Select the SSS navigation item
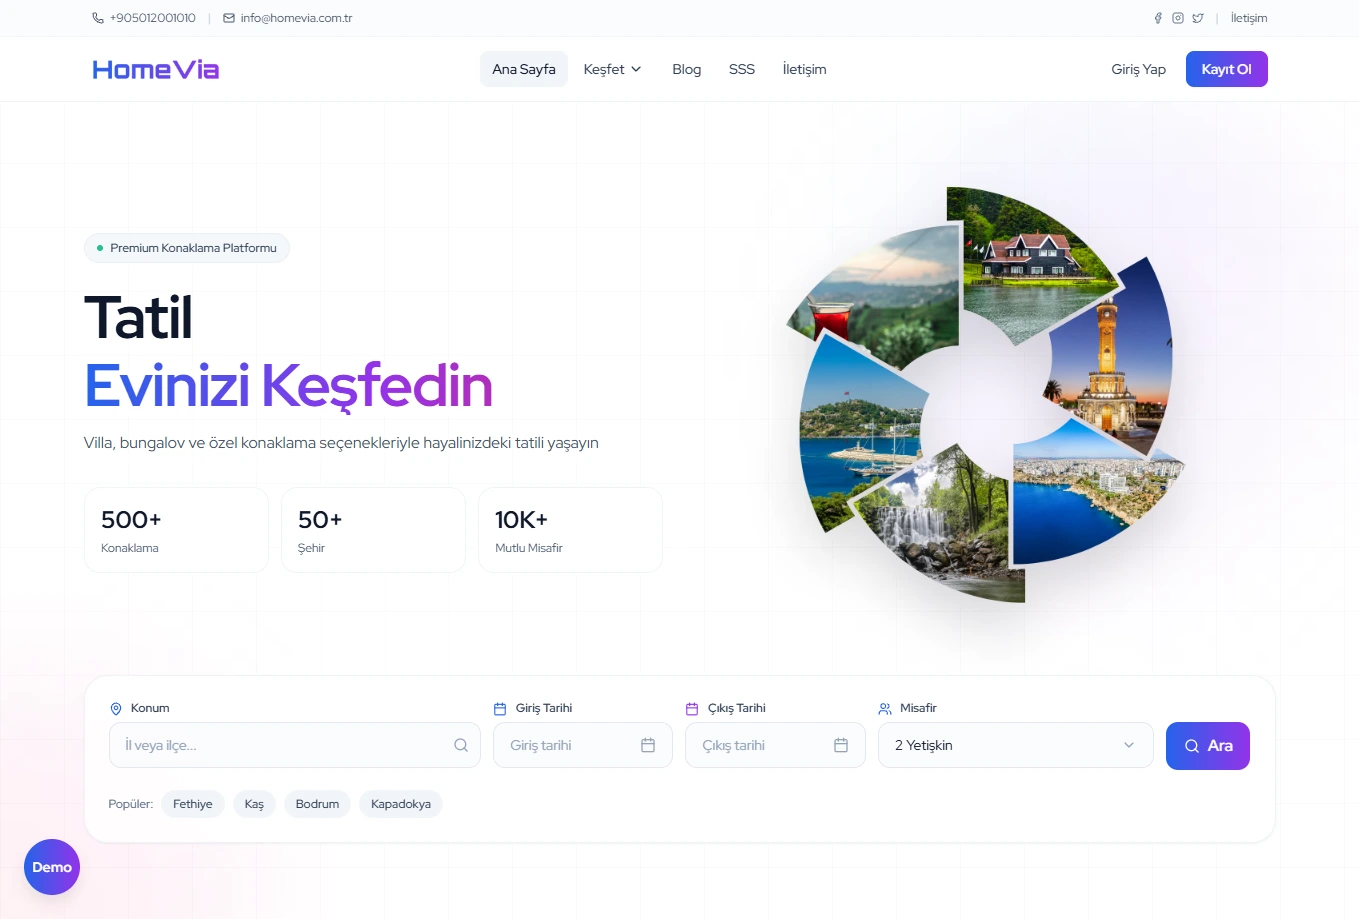Image resolution: width=1359 pixels, height=919 pixels. click(741, 69)
